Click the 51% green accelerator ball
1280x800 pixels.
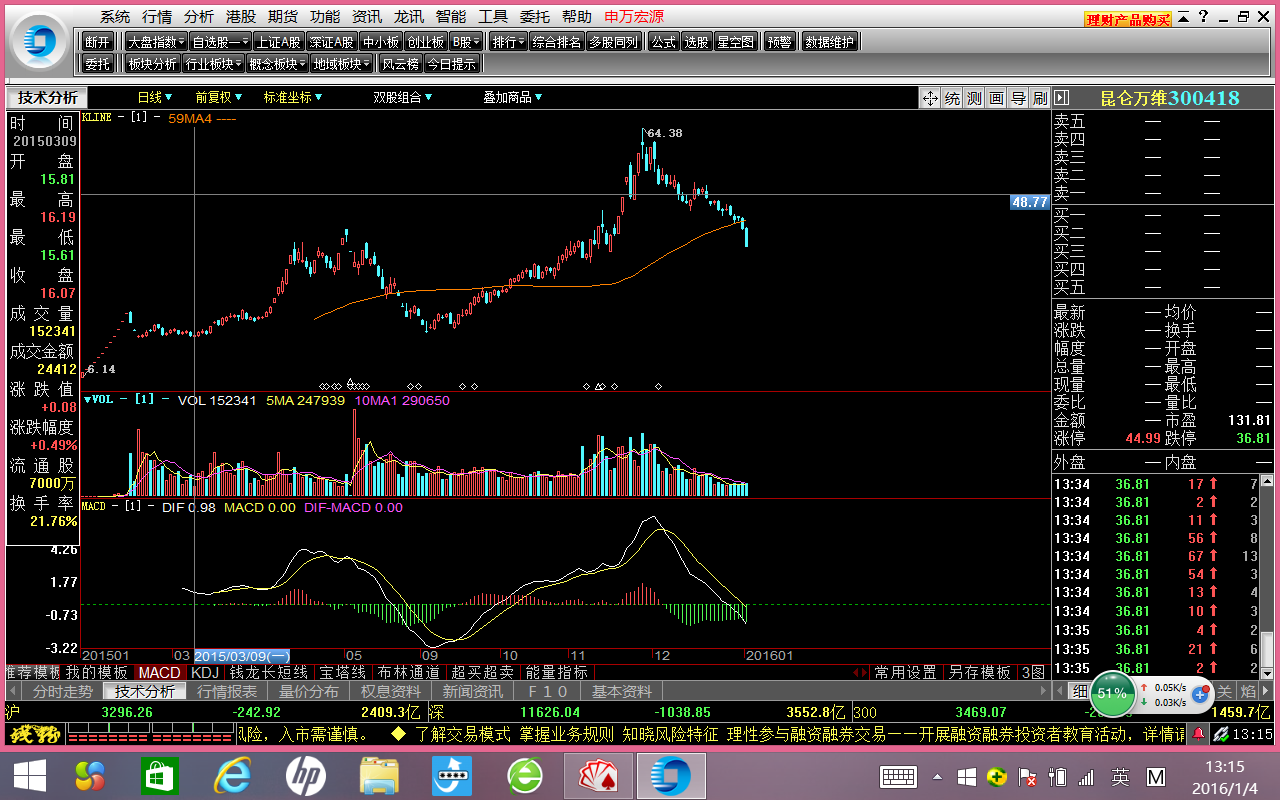[1112, 692]
